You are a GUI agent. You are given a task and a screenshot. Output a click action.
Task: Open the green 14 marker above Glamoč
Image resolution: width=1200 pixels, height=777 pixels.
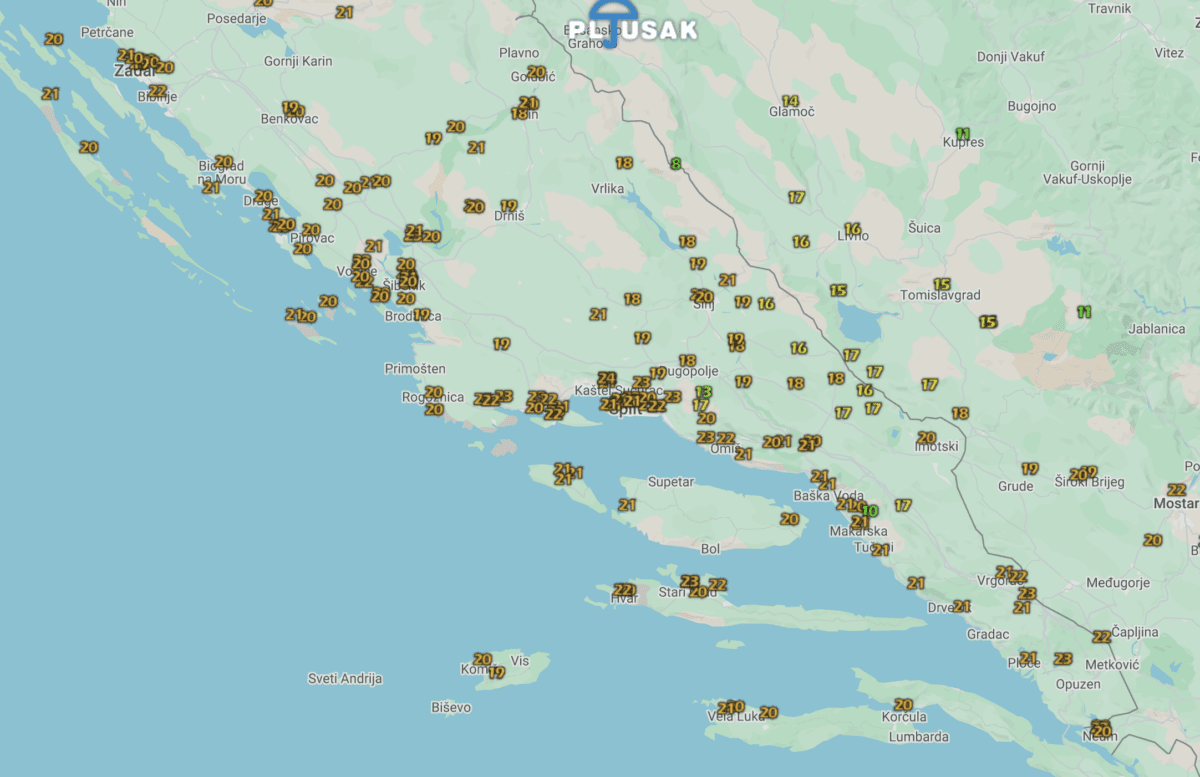point(790,101)
